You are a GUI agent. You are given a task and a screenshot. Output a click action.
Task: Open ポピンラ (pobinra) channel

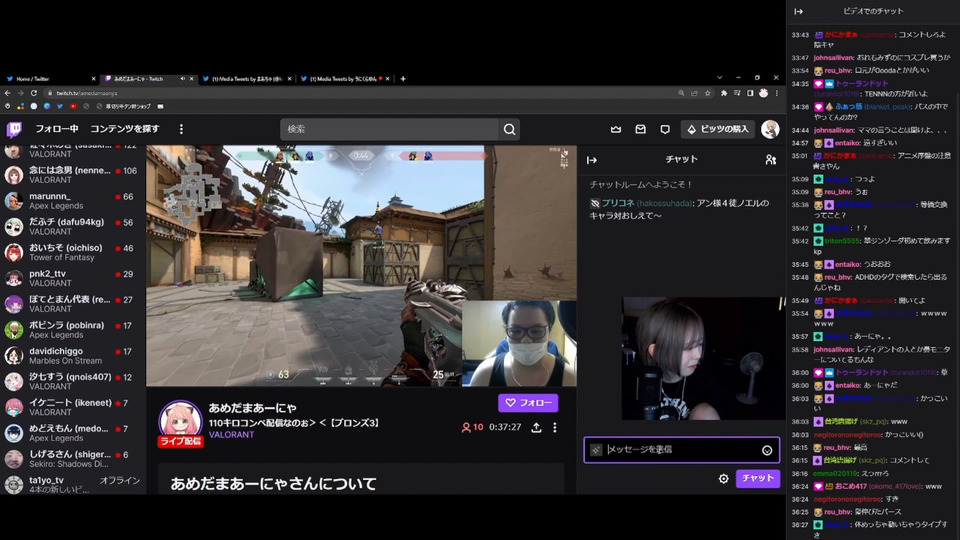(x=72, y=330)
